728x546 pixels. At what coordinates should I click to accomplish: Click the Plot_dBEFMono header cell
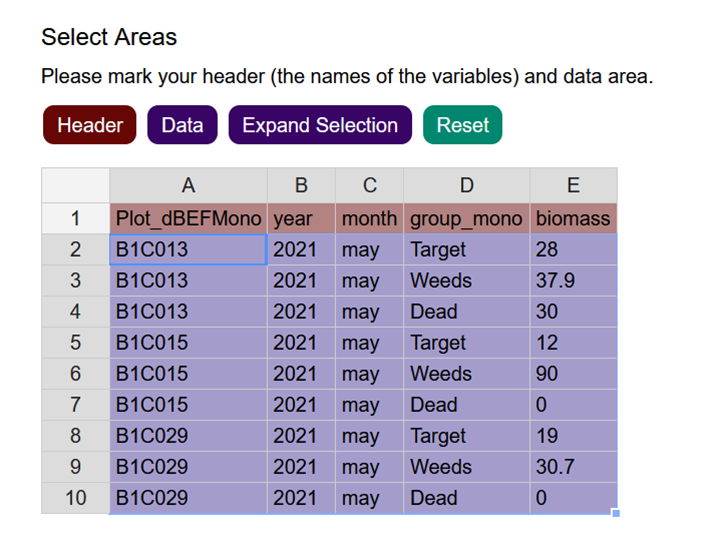[x=188, y=218]
